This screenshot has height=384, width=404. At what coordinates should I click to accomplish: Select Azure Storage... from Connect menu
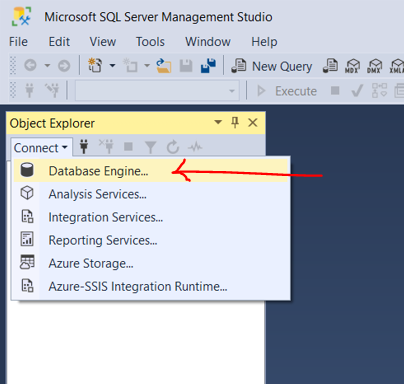(x=151, y=263)
